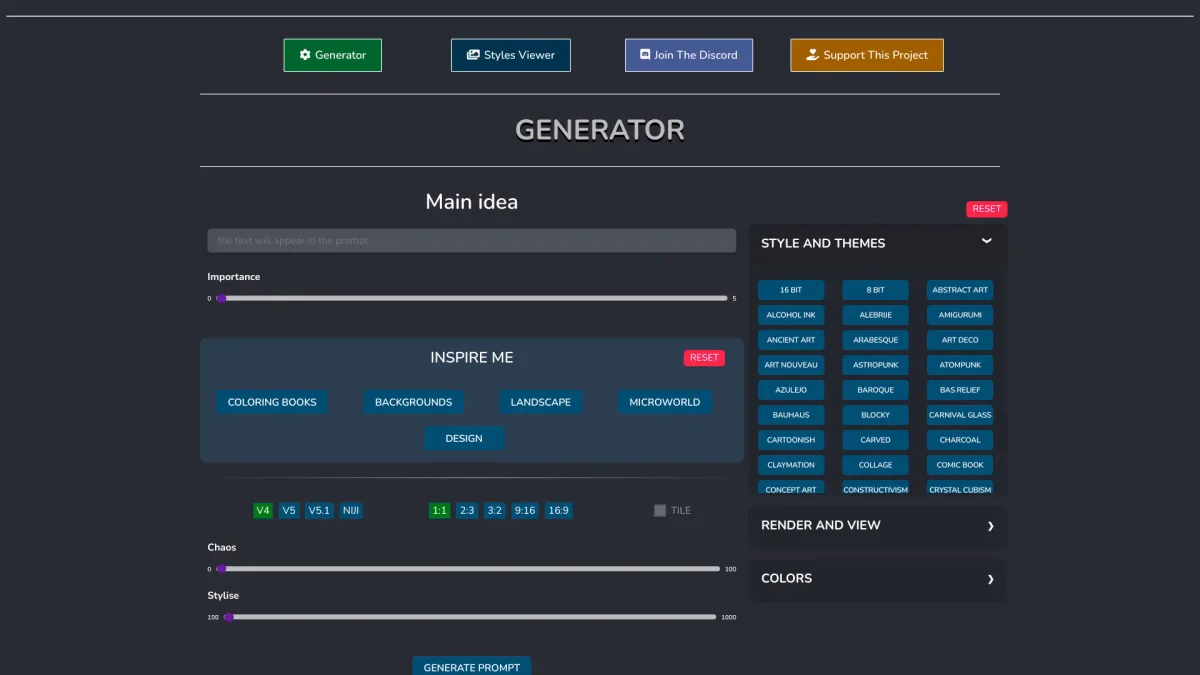Click the Chaos slider track
The height and width of the screenshot is (675, 1200).
[470, 569]
